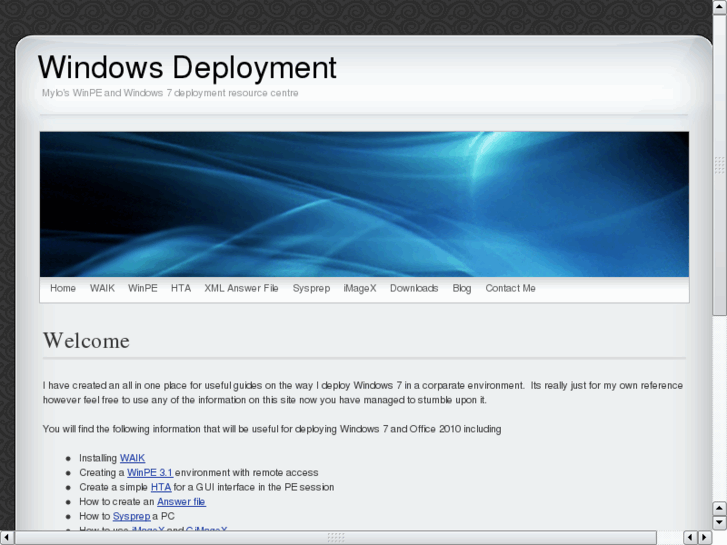Click the paragraph starting 'You will find the following information'
Viewport: 727px width, 545px height.
[272, 429]
